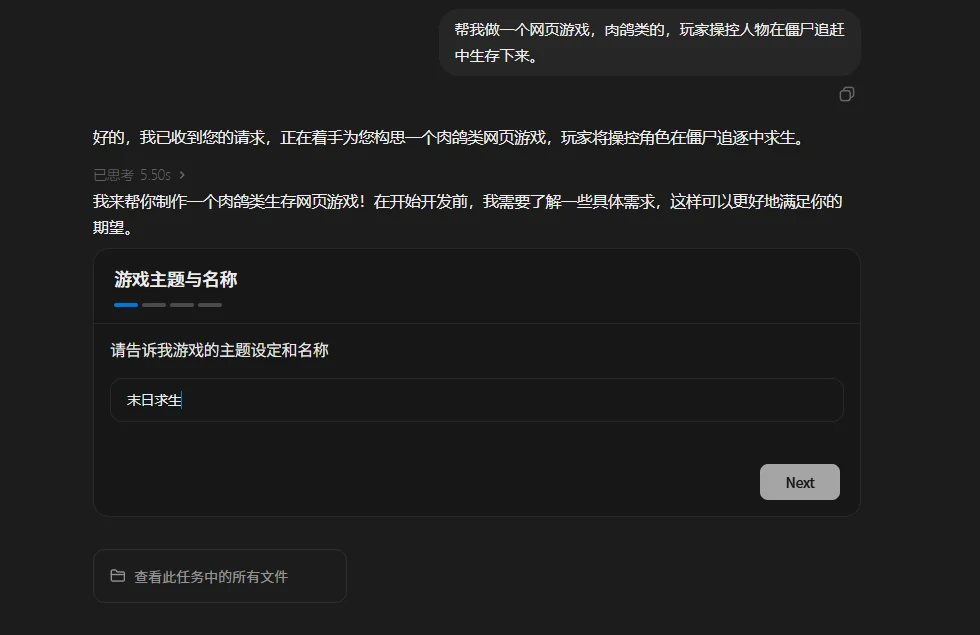The width and height of the screenshot is (980, 635).
Task: Click the word 期望 at paragraph end
Action: [x=112, y=228]
